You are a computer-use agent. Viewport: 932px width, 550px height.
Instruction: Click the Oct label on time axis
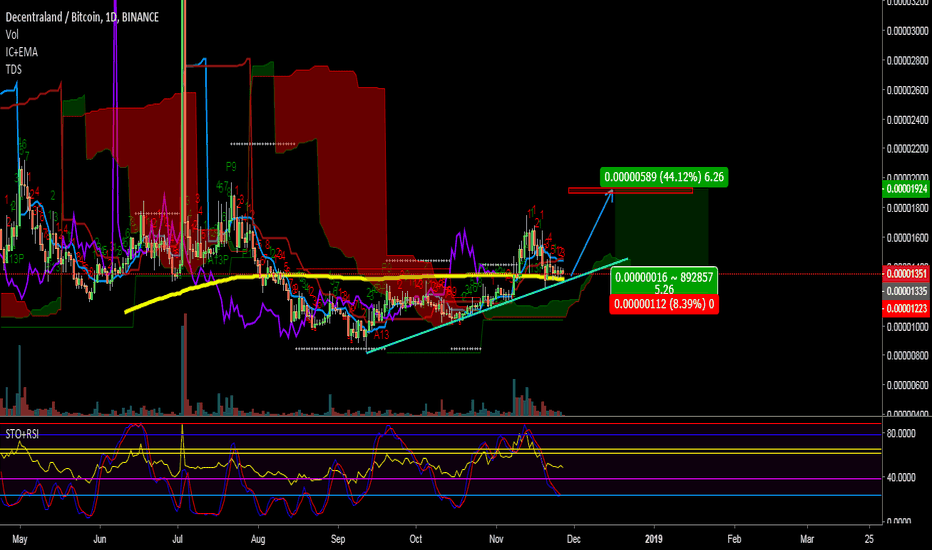(415, 539)
